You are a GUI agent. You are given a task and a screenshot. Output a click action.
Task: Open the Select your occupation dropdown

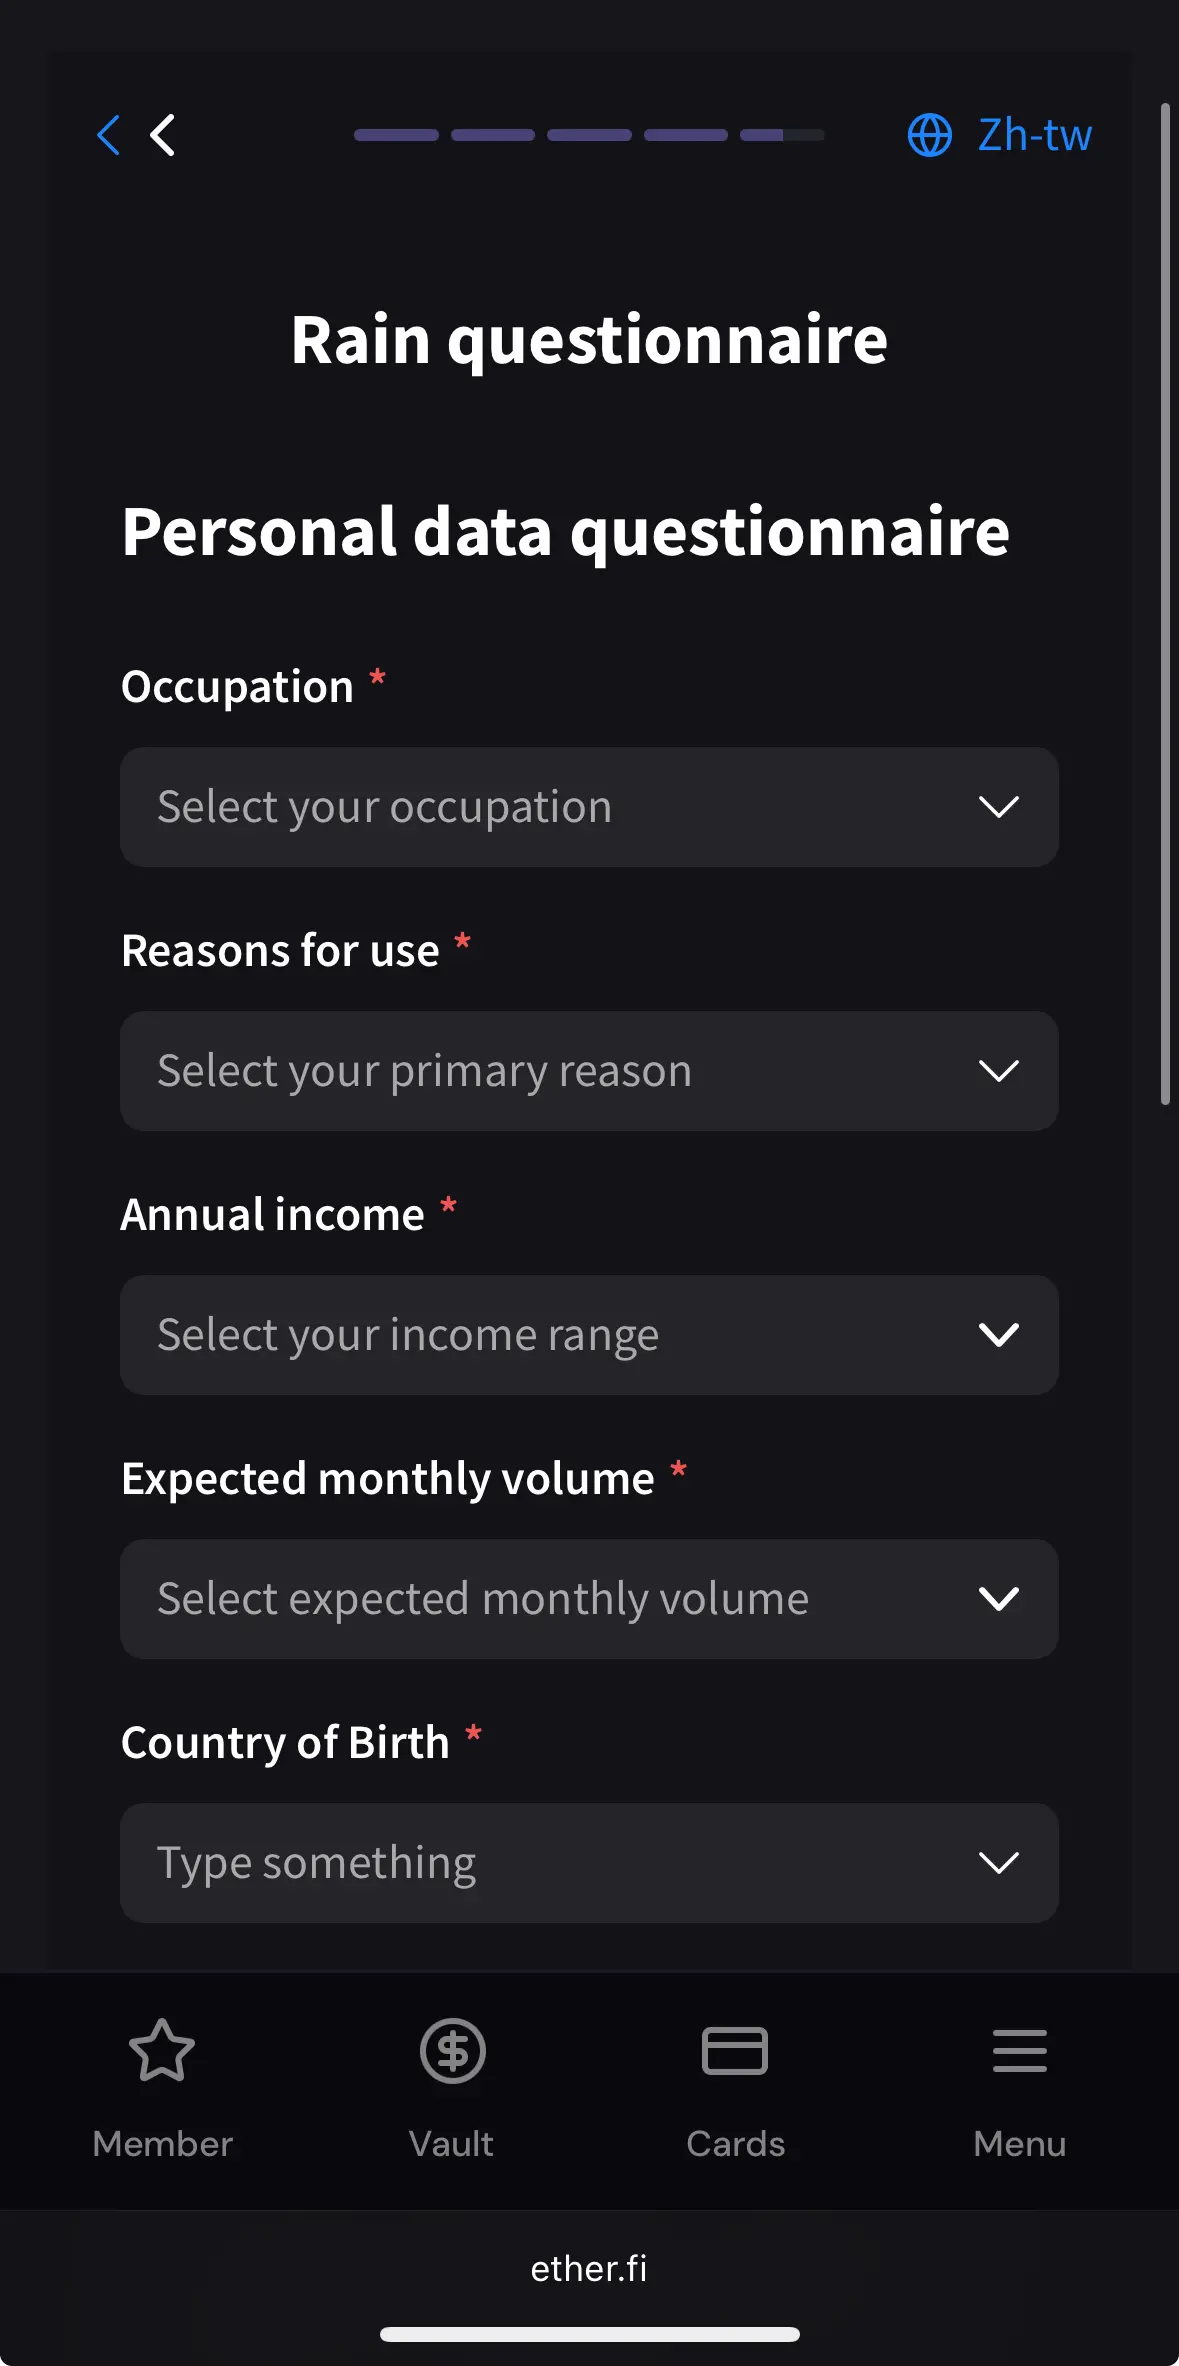tap(589, 807)
